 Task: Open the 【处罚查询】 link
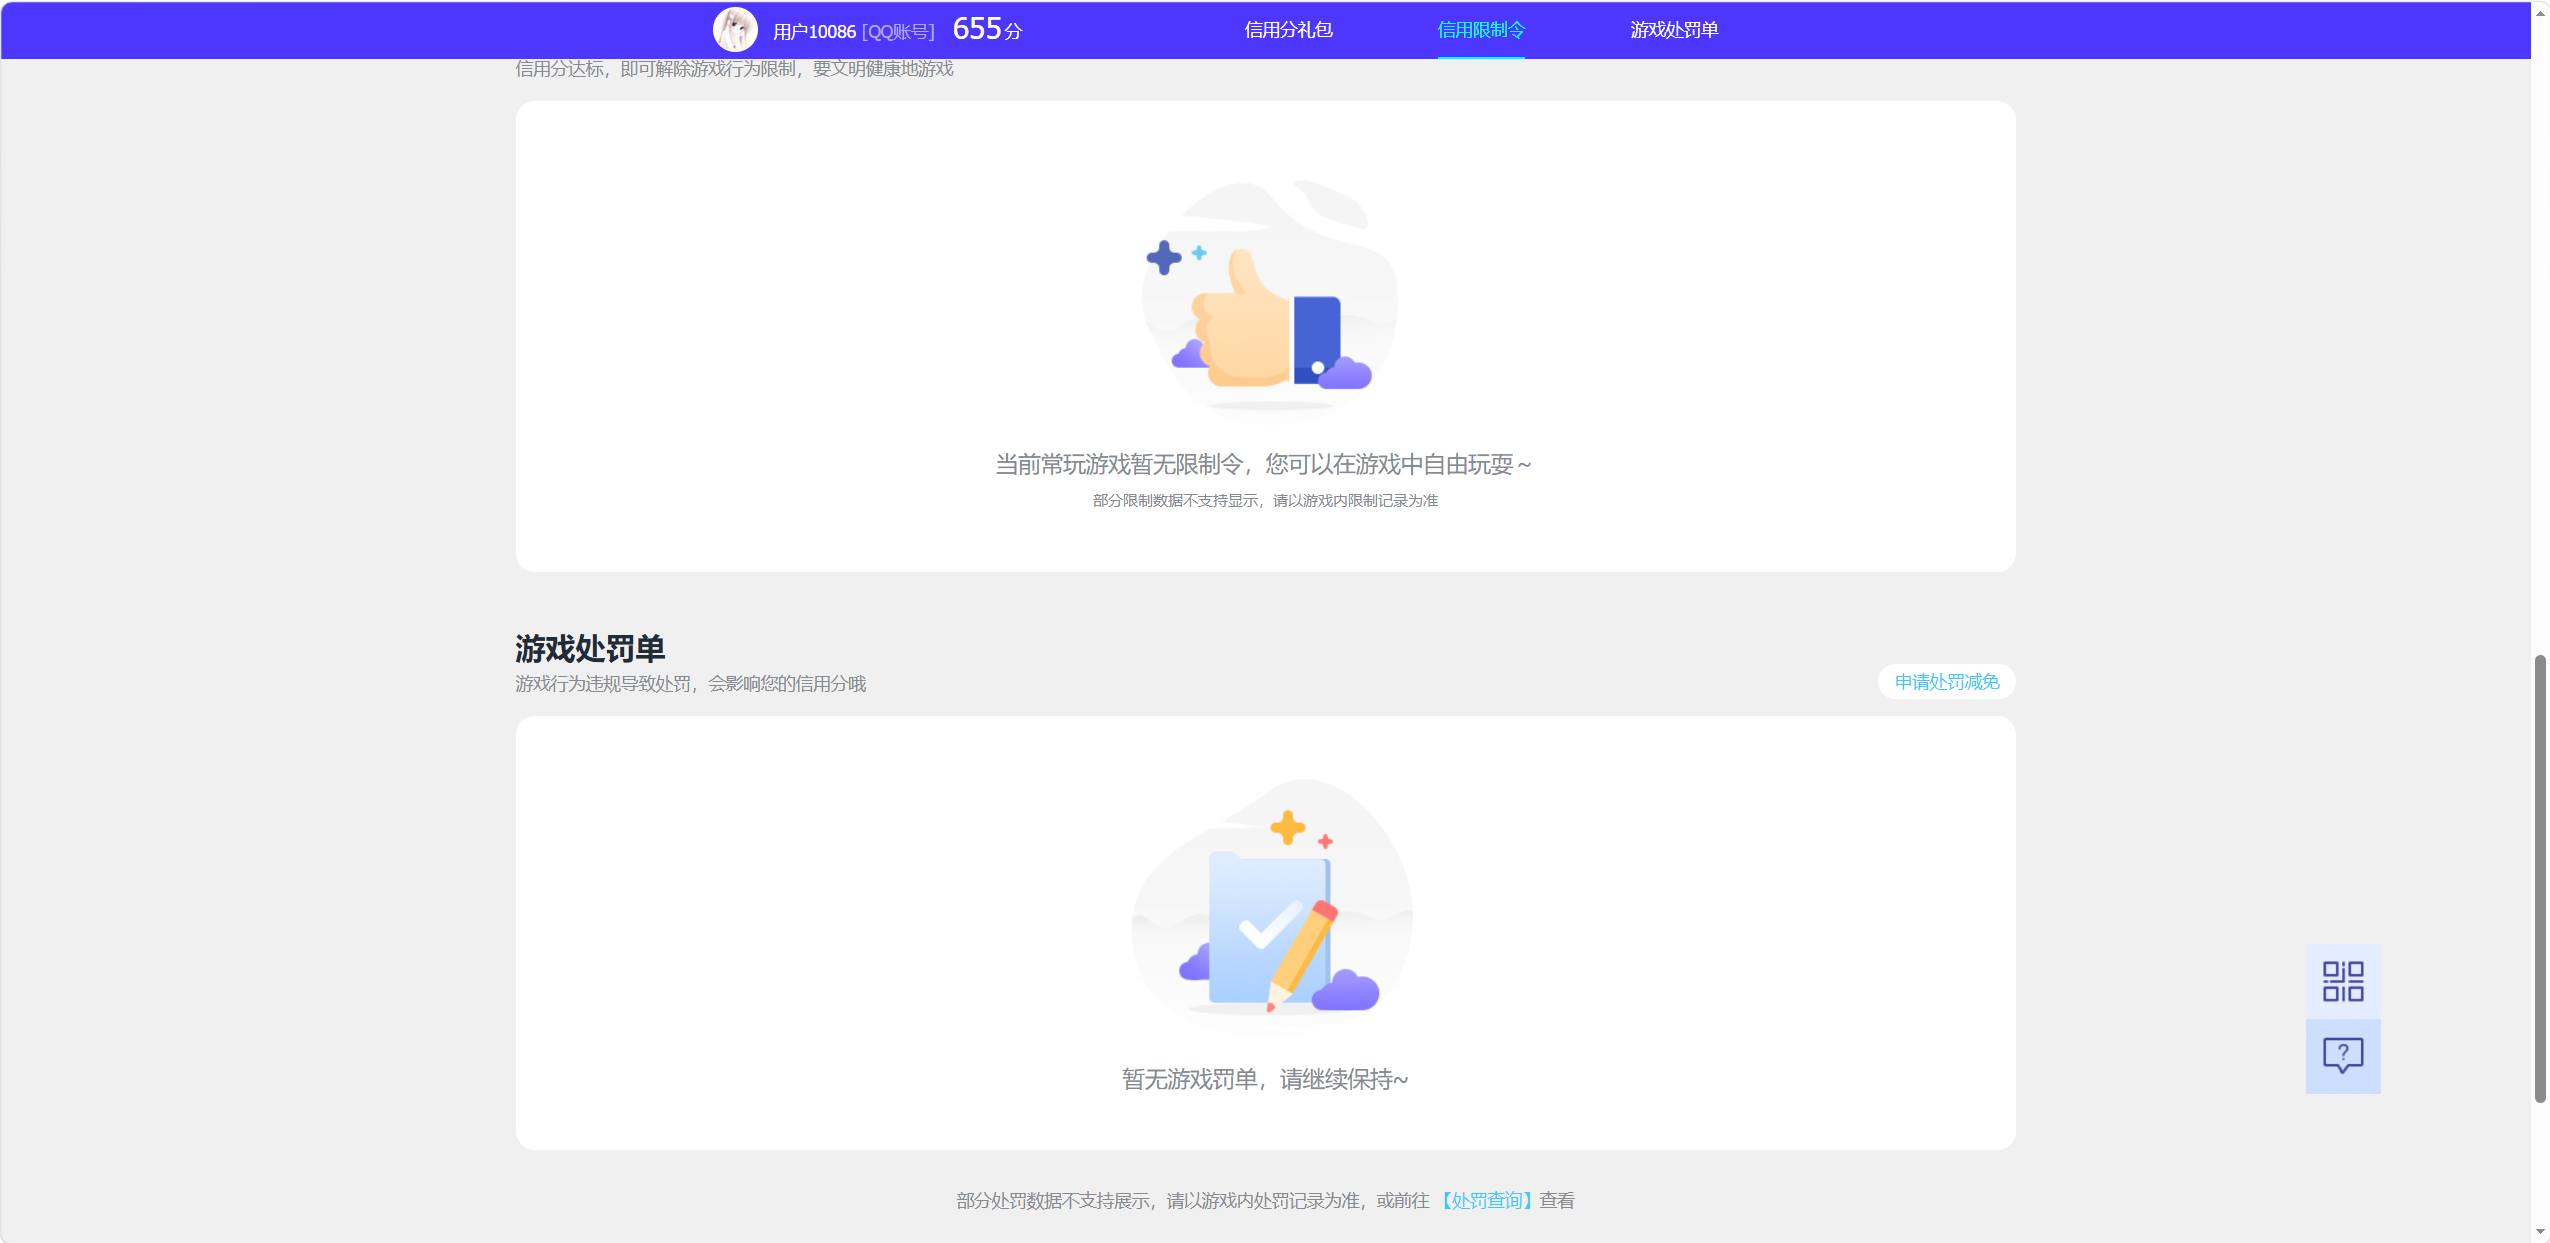(1486, 1200)
